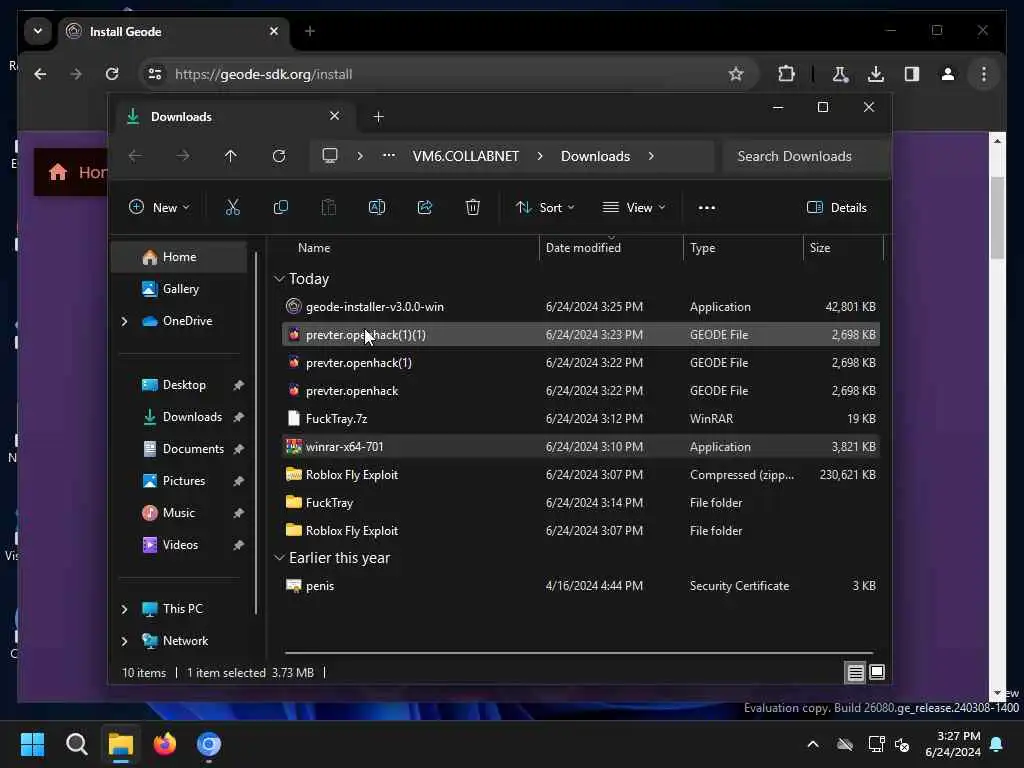Select the FuckTray.7z archive file
The width and height of the screenshot is (1024, 768).
pyautogui.click(x=581, y=419)
